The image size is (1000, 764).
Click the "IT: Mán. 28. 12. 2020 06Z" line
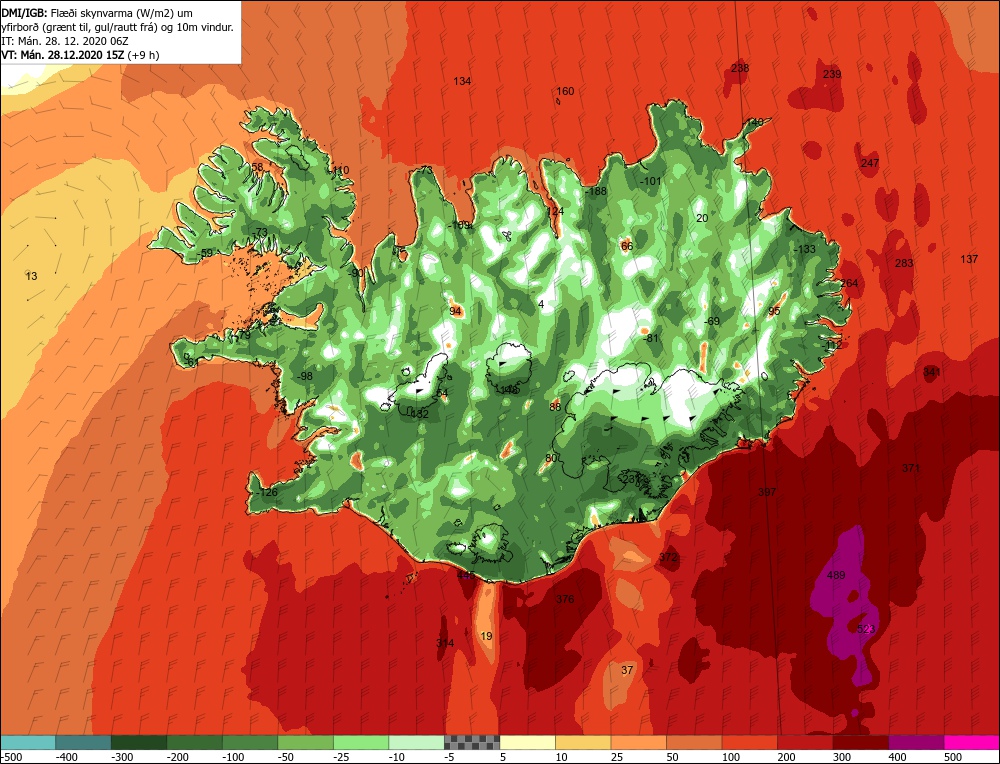(65, 41)
